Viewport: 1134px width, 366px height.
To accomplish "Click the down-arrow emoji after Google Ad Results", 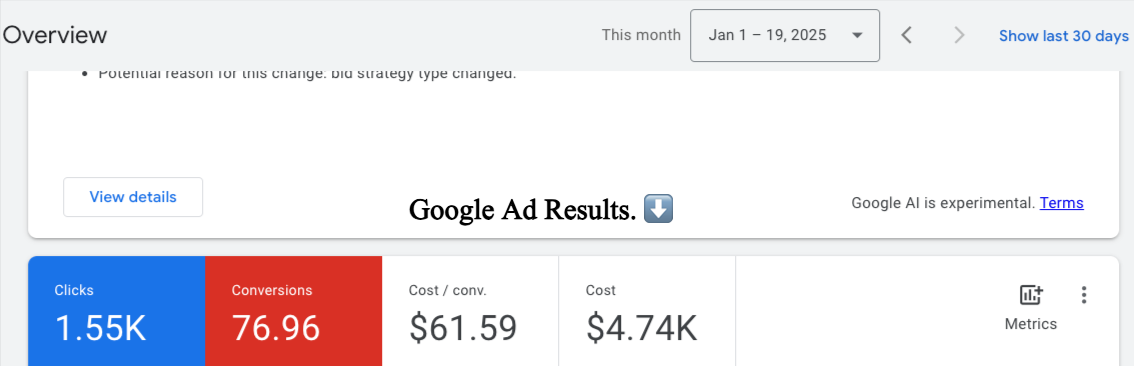I will point(658,209).
